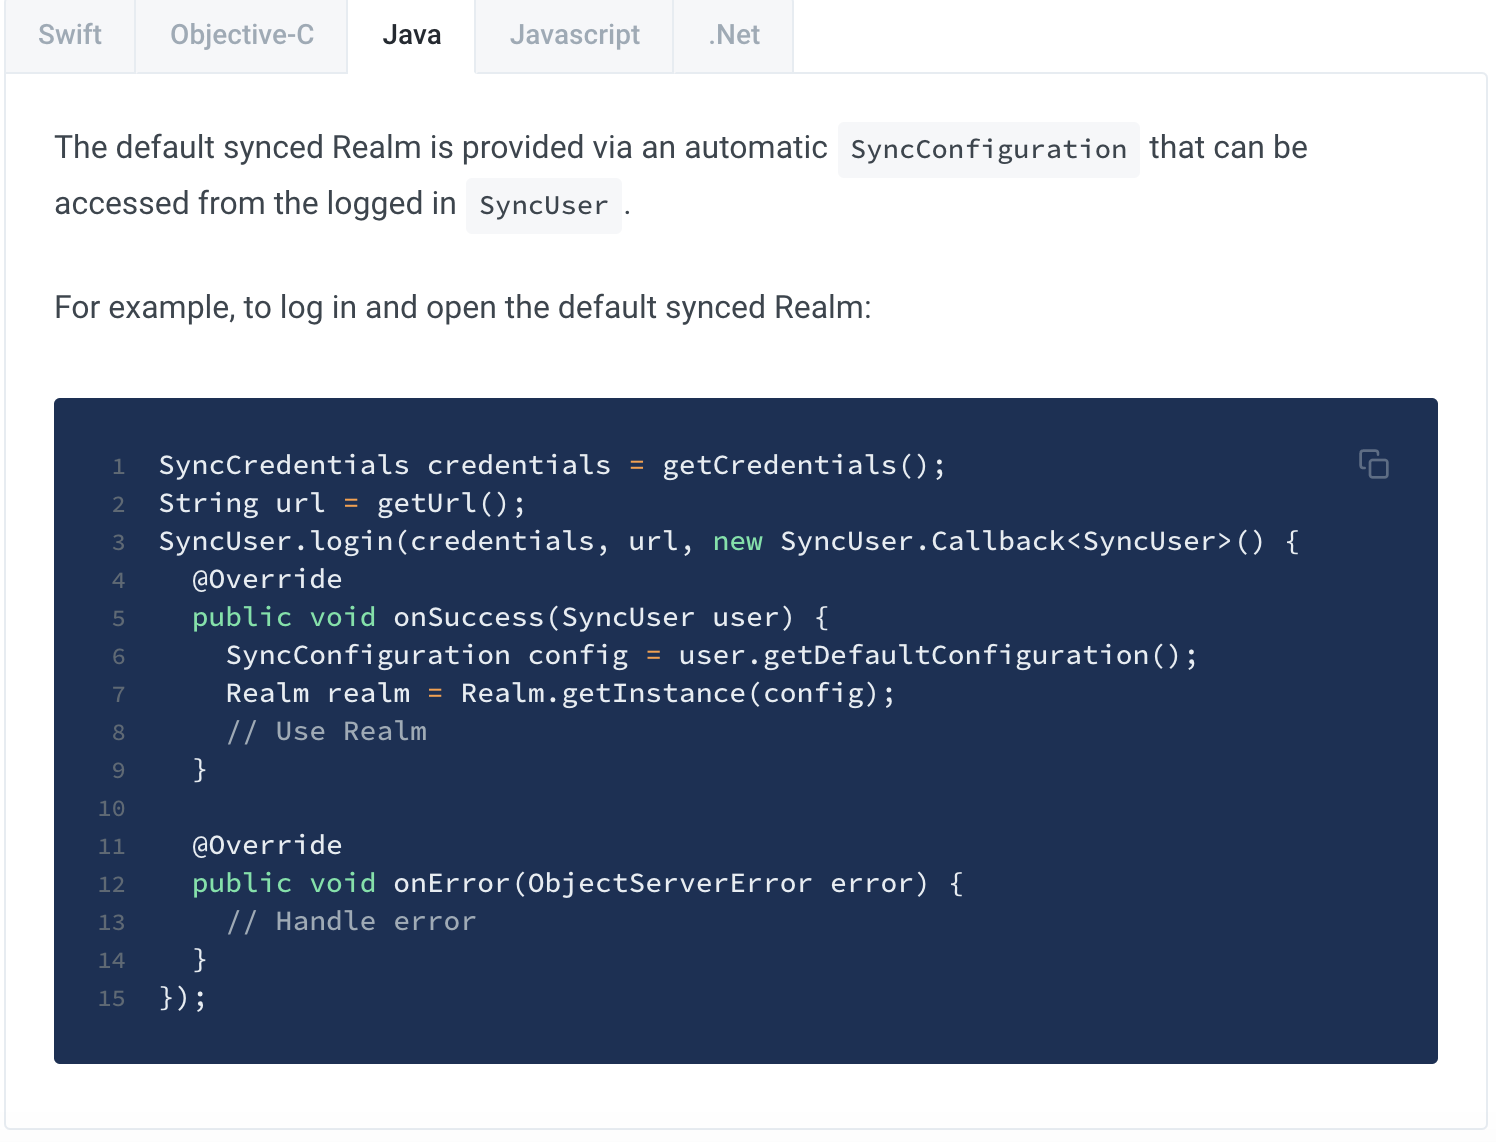Select the Java tab

411,35
